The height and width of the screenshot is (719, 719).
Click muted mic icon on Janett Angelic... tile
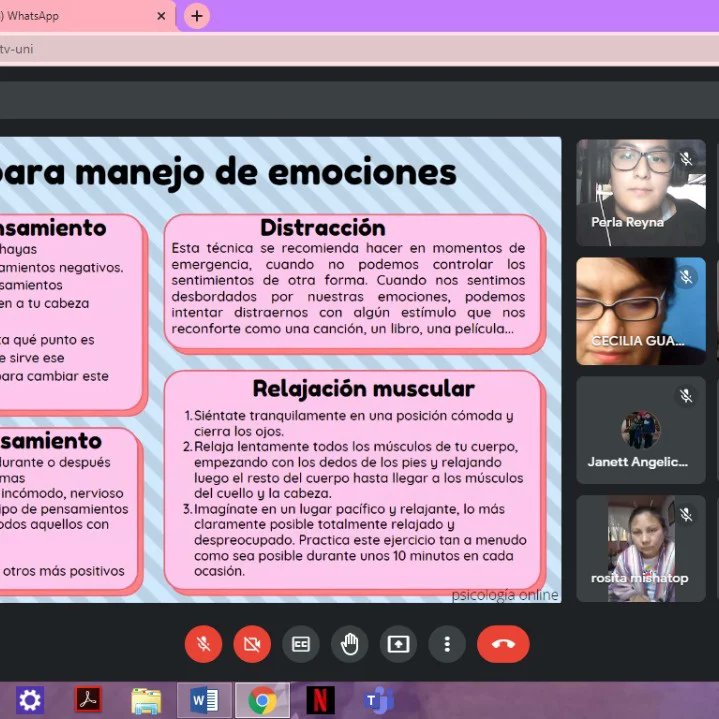pyautogui.click(x=686, y=396)
